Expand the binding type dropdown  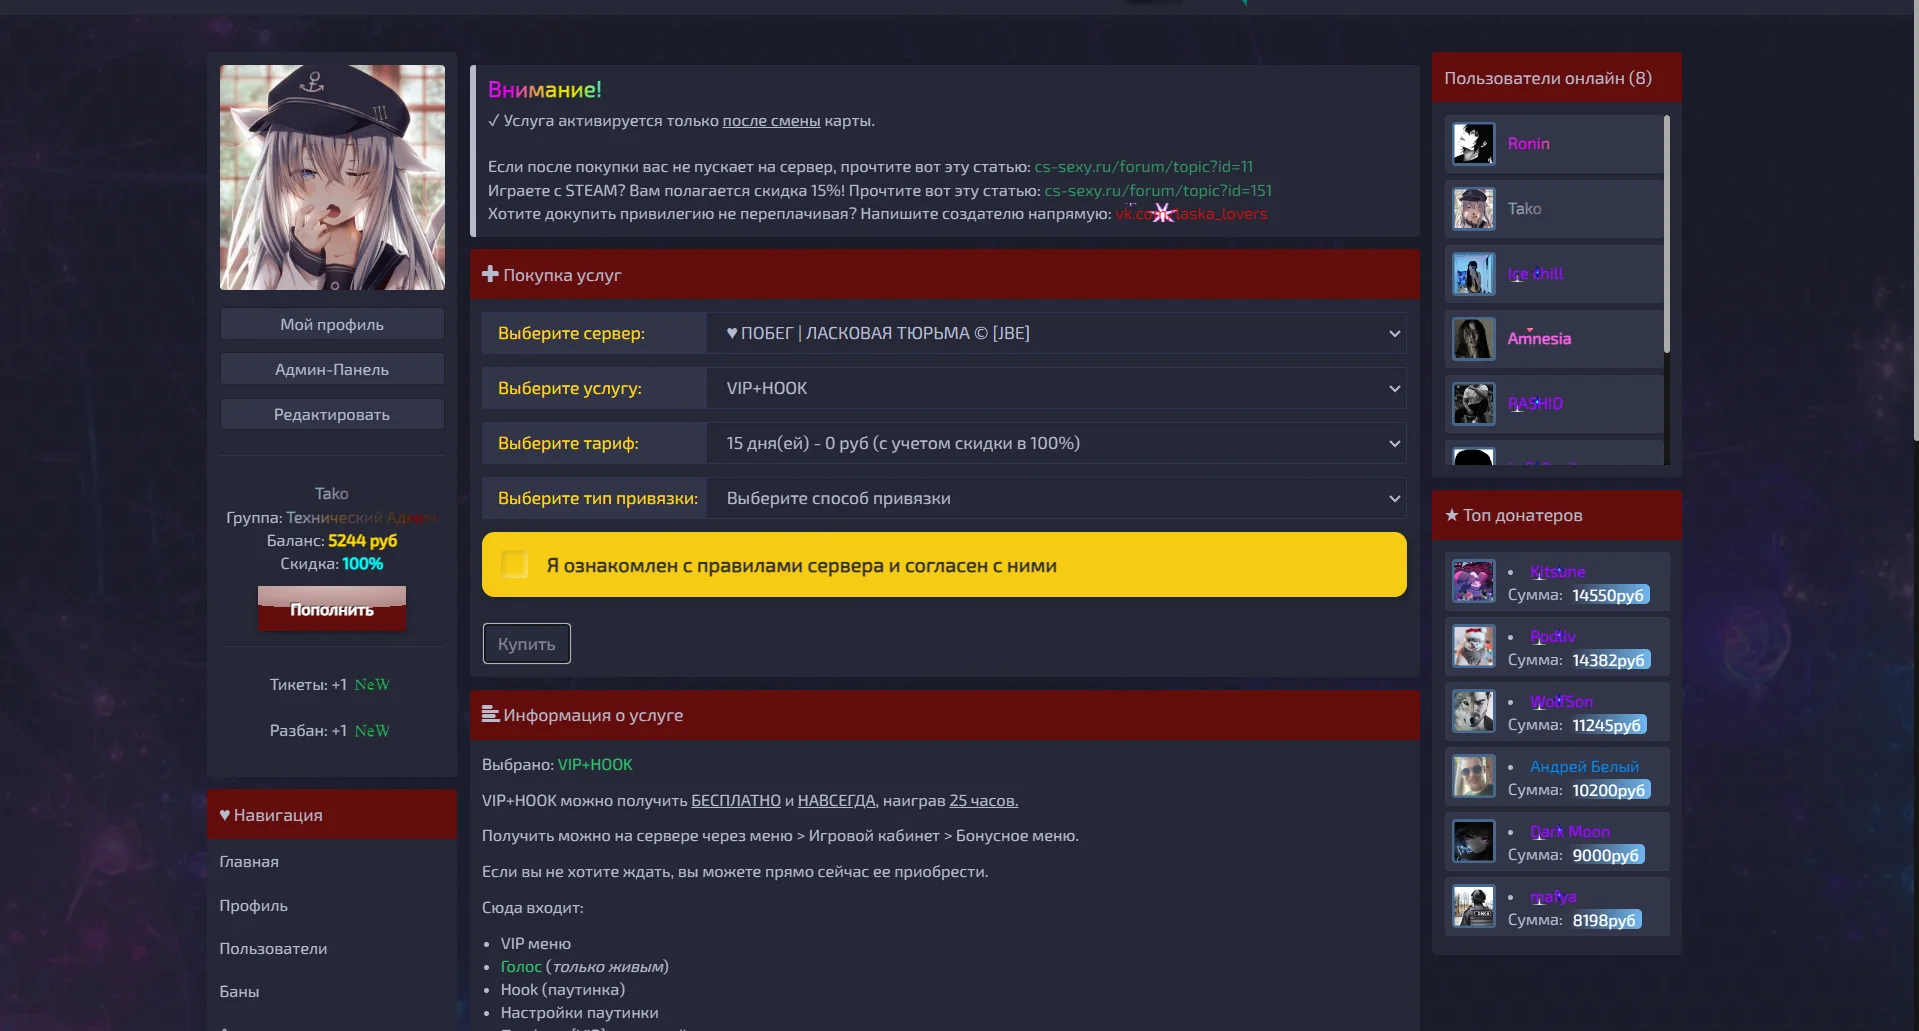coord(1055,498)
